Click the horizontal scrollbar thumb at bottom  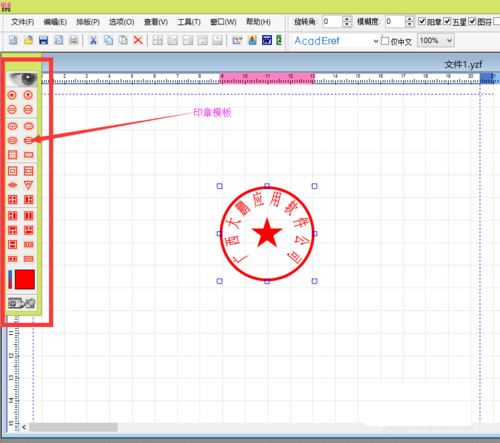pos(73,427)
